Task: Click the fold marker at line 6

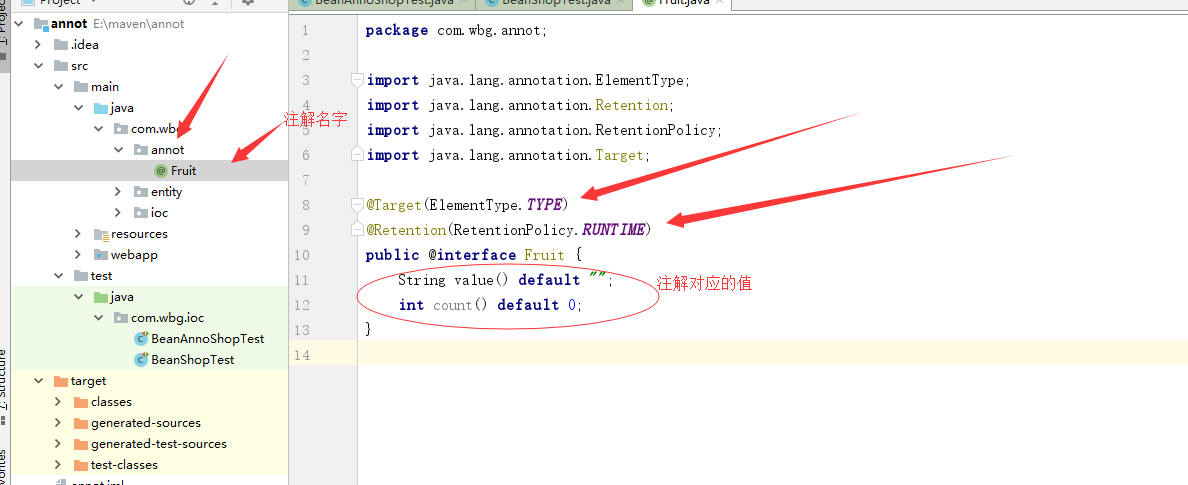Action: pyautogui.click(x=358, y=155)
